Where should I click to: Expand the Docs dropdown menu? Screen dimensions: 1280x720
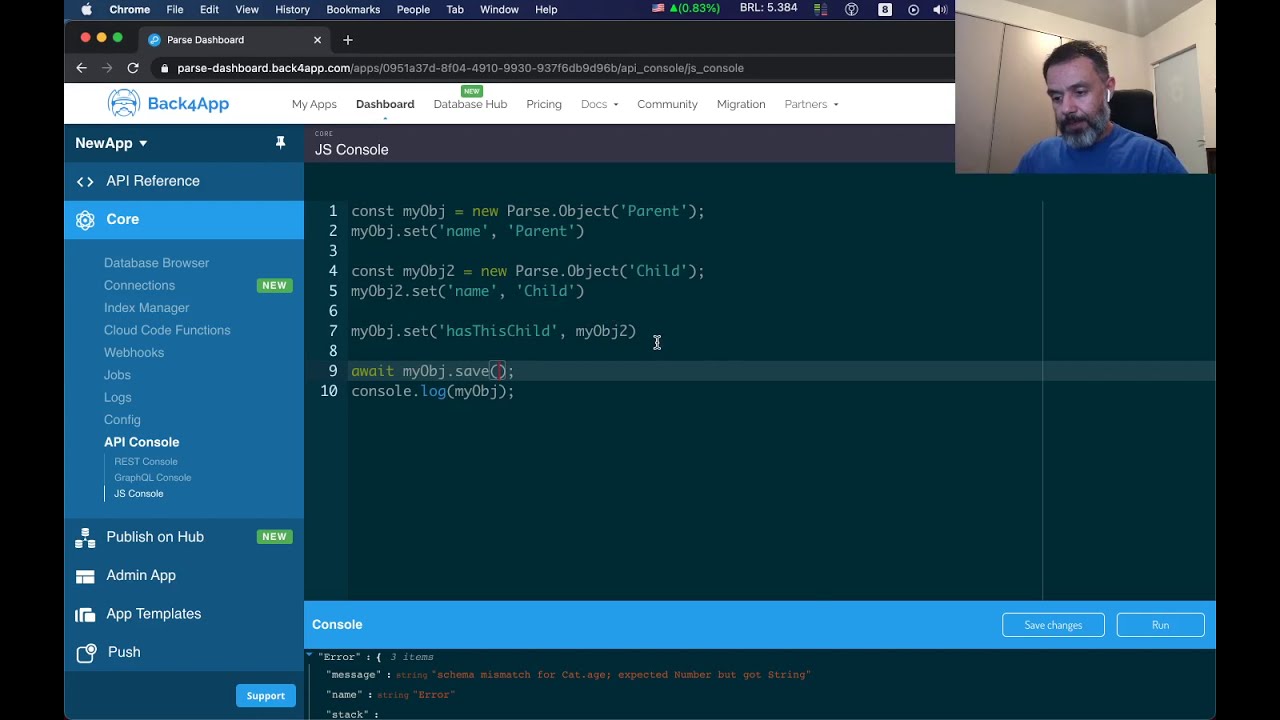click(599, 104)
